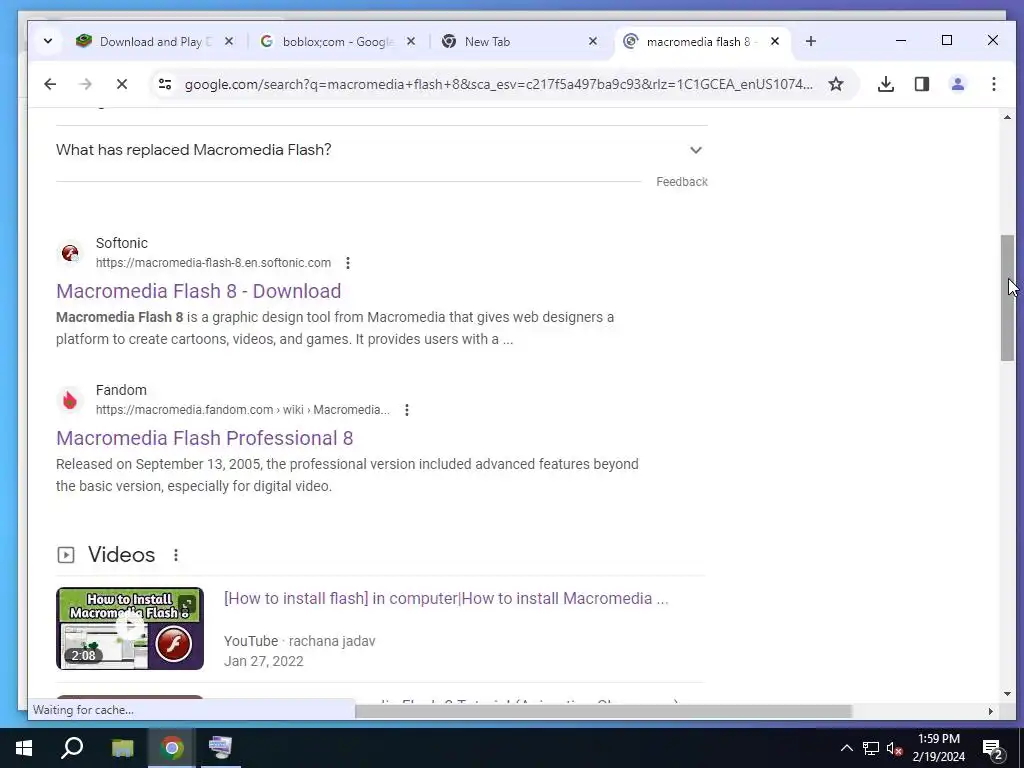Click the Softonic site favicon

(x=70, y=253)
